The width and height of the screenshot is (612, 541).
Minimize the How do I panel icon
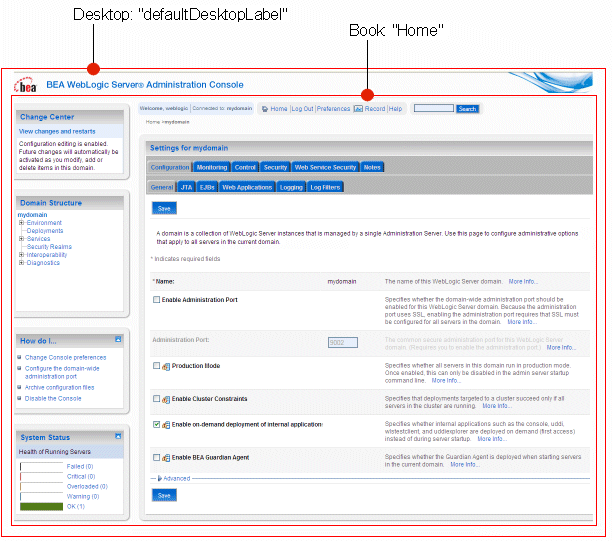tap(118, 339)
